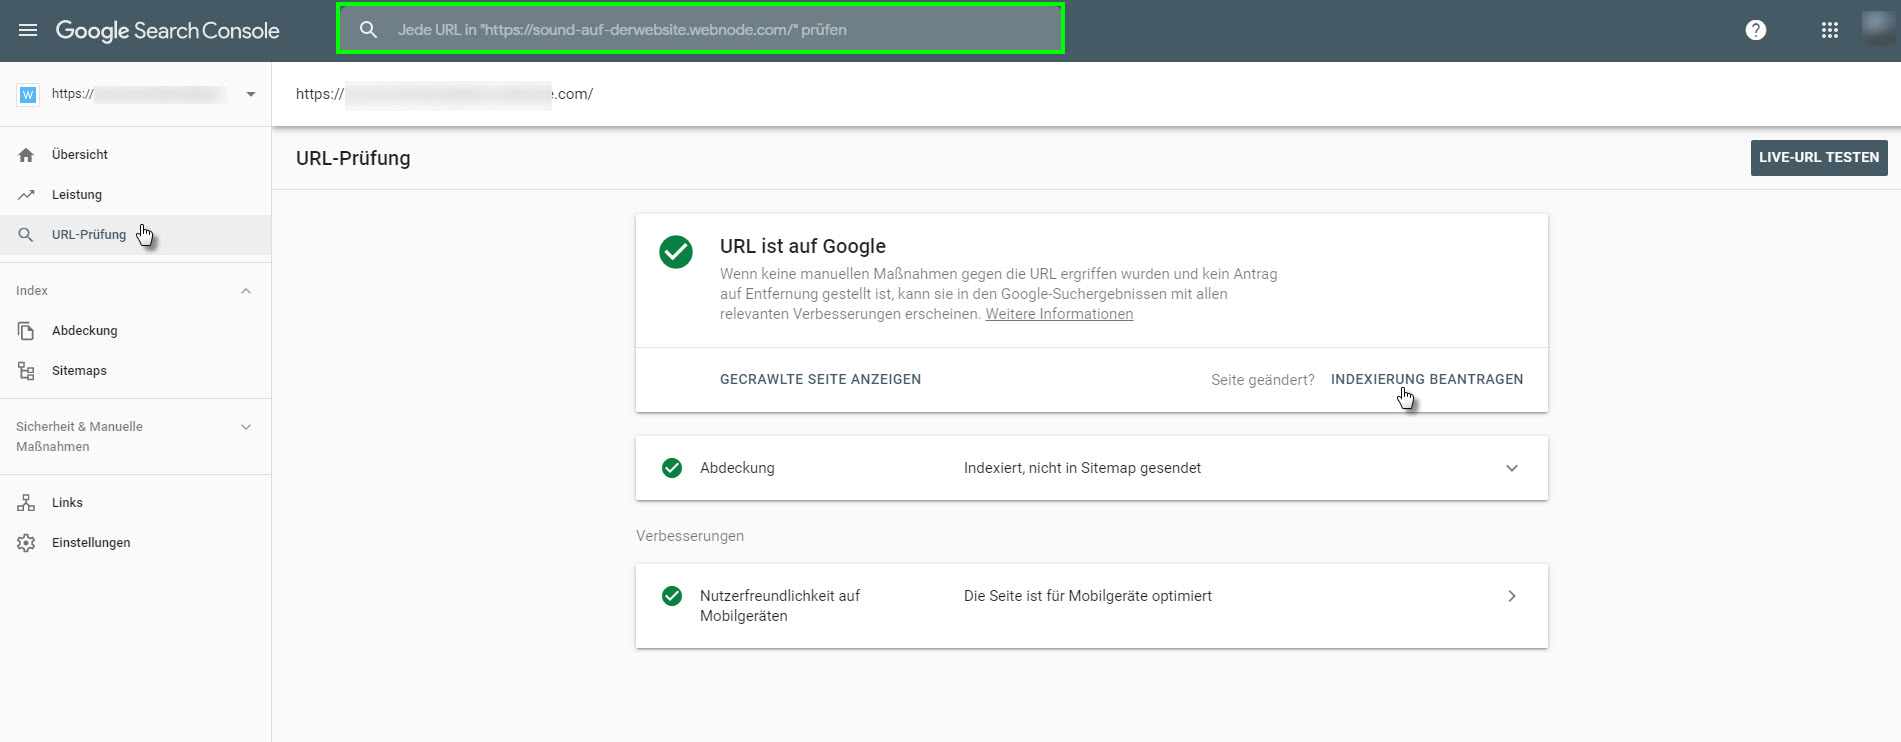
Task: Click the Einstellungen gear icon
Action: [x=26, y=543]
